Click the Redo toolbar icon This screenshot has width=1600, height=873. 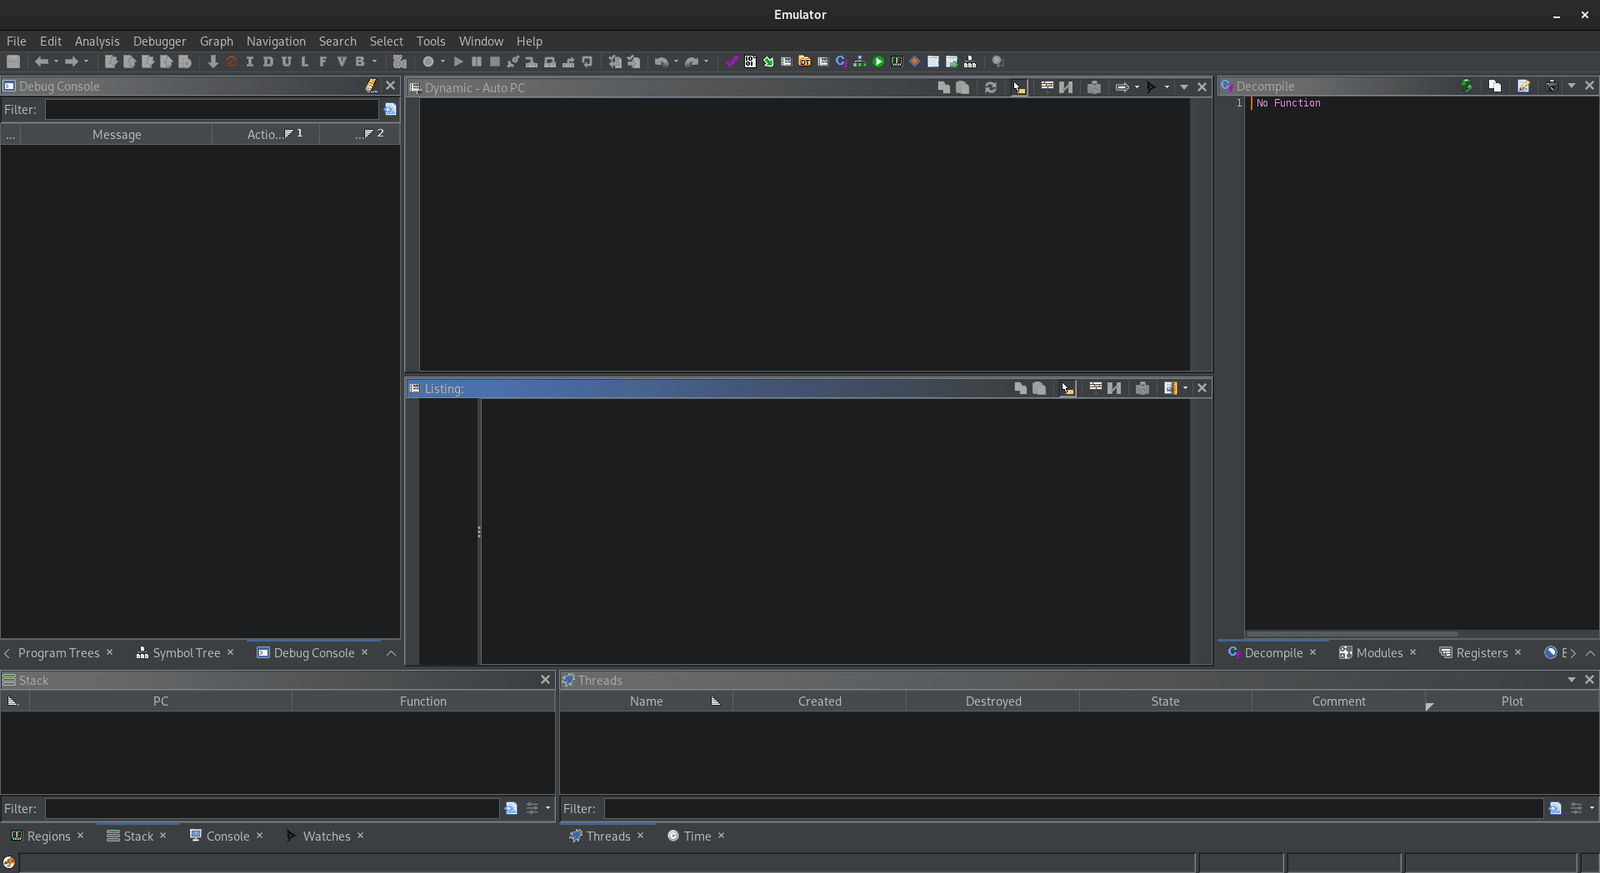pos(691,62)
